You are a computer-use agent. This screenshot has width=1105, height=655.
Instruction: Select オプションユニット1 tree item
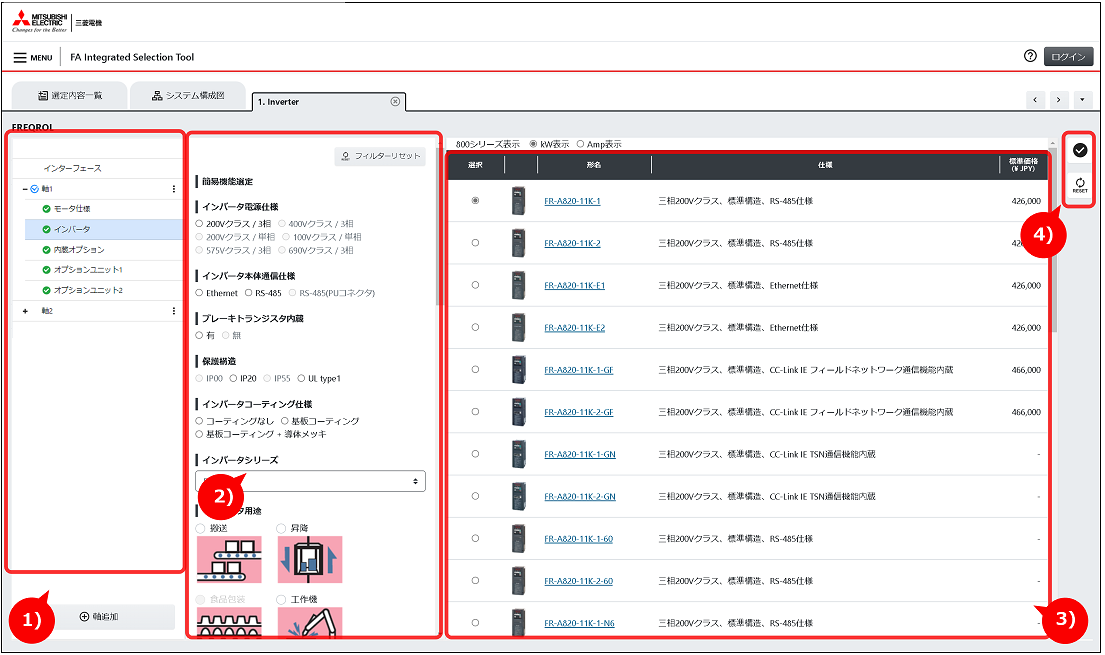click(88, 270)
